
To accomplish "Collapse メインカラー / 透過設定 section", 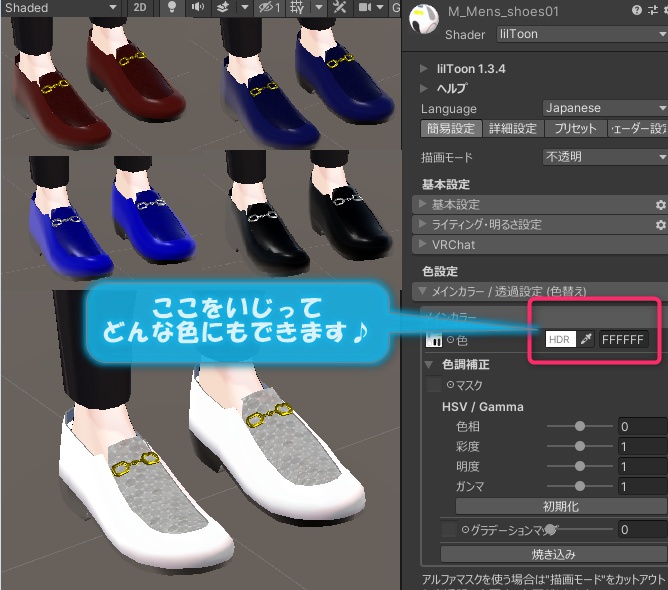I will [x=540, y=291].
